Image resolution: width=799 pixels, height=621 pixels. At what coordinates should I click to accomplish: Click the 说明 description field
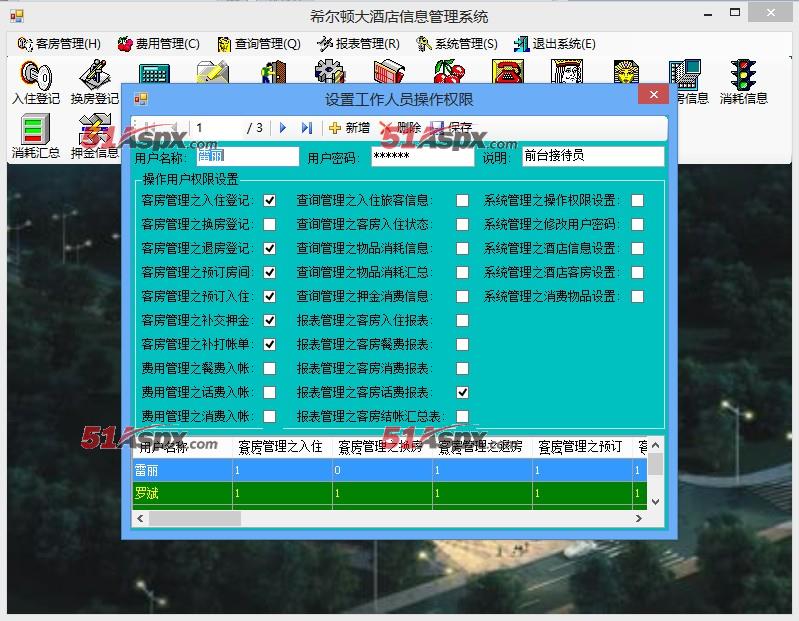click(593, 156)
